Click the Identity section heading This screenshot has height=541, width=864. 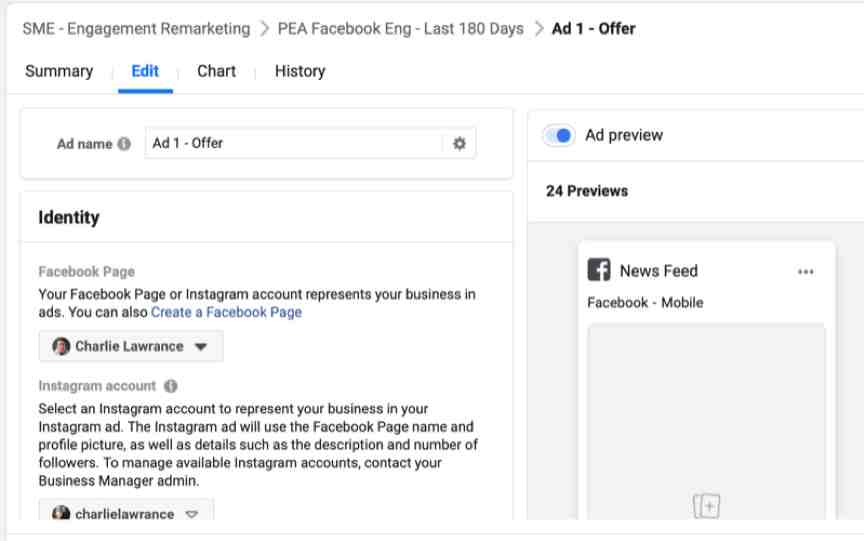[69, 218]
